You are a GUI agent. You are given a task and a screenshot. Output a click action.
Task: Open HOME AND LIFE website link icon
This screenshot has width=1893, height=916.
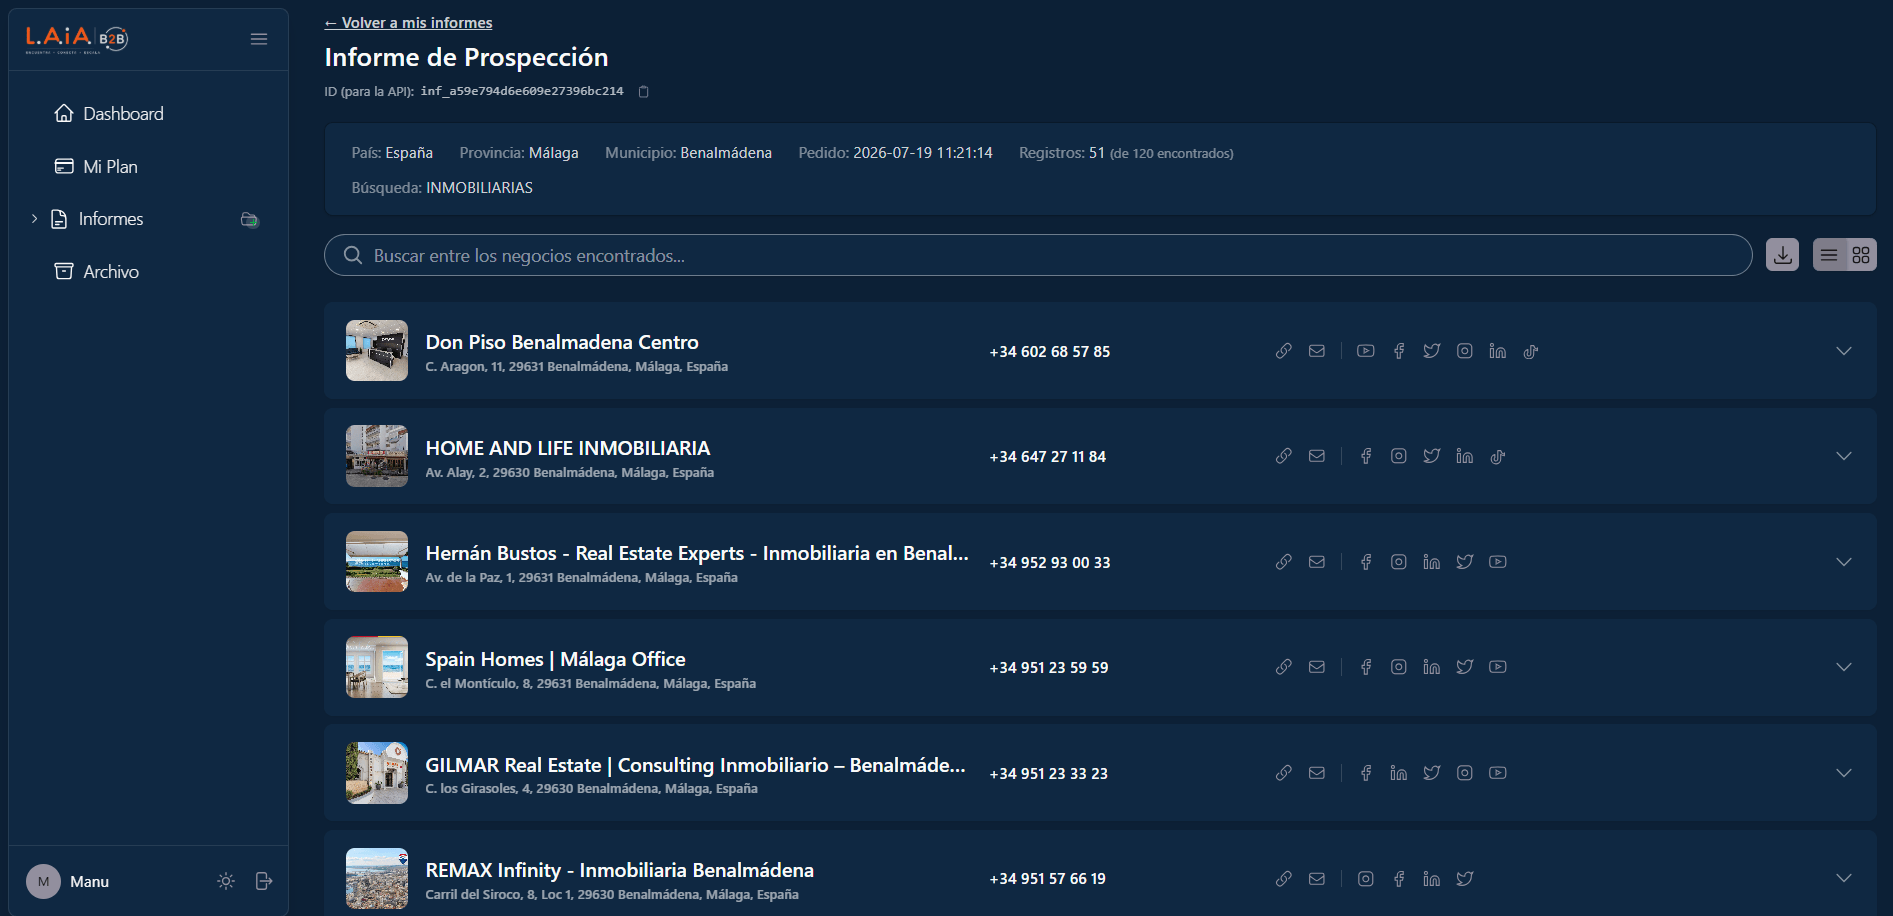pyautogui.click(x=1284, y=456)
